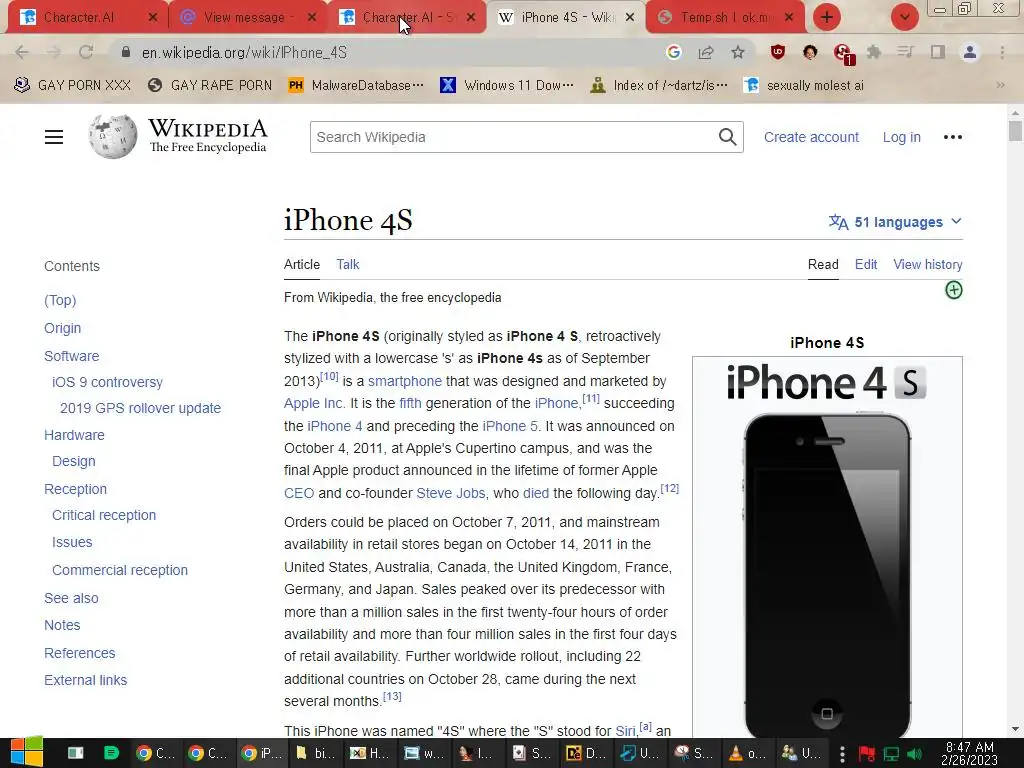The height and width of the screenshot is (768, 1024).
Task: Open a new tab with the plus button
Action: click(x=827, y=17)
